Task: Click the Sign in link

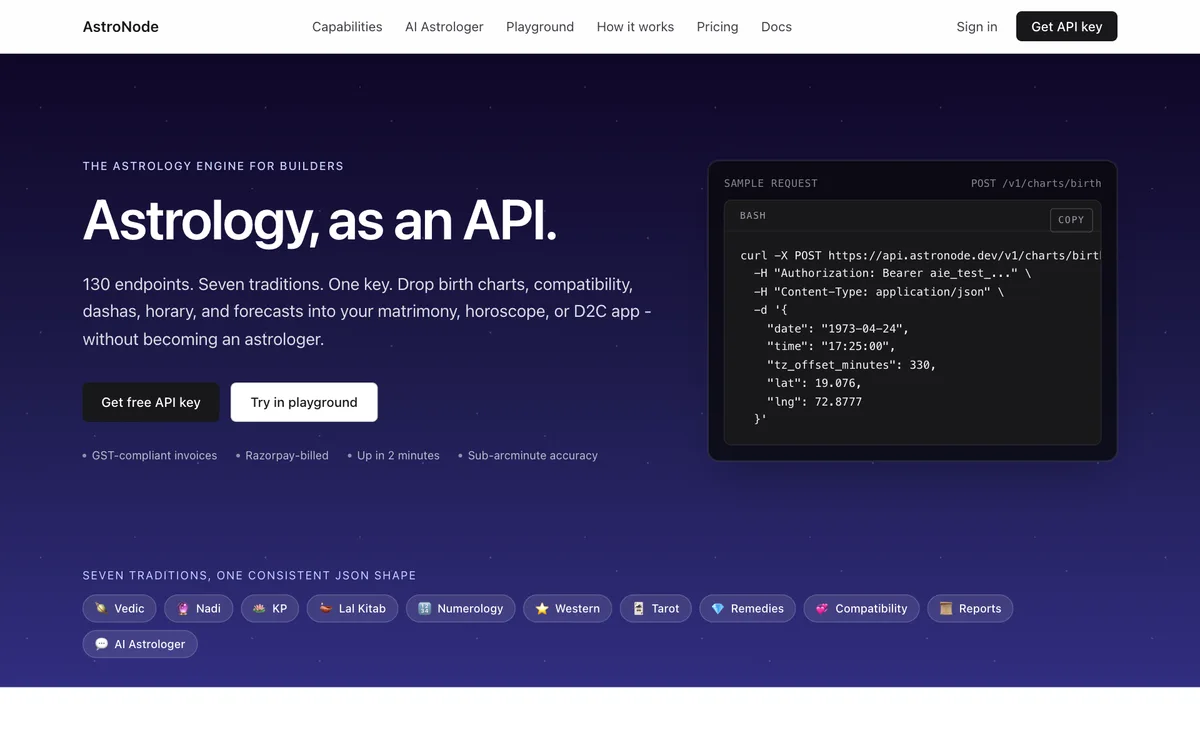Action: point(977,27)
